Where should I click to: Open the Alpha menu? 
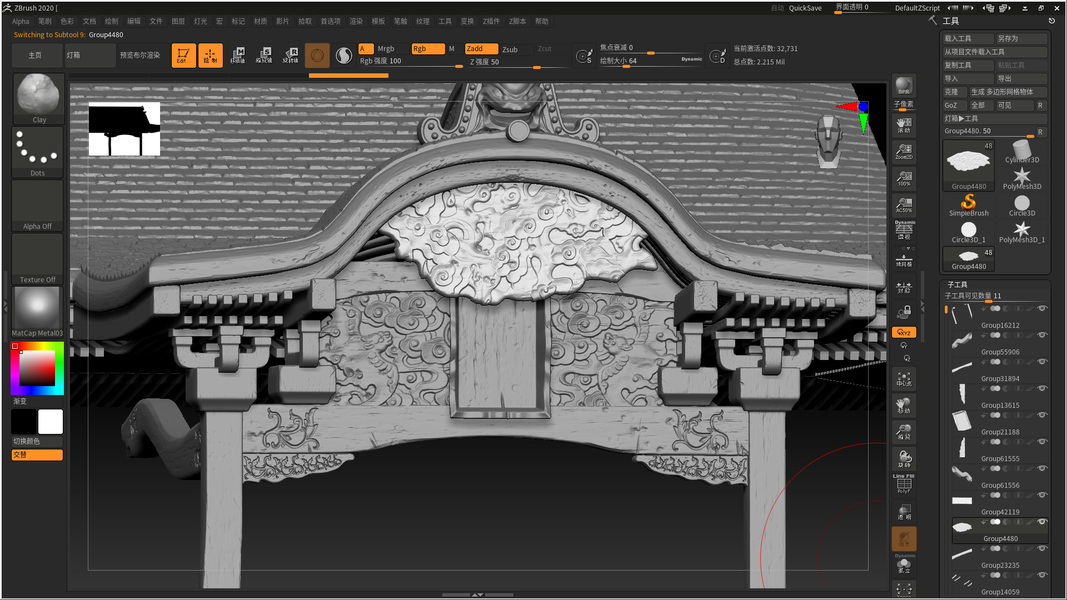click(20, 21)
